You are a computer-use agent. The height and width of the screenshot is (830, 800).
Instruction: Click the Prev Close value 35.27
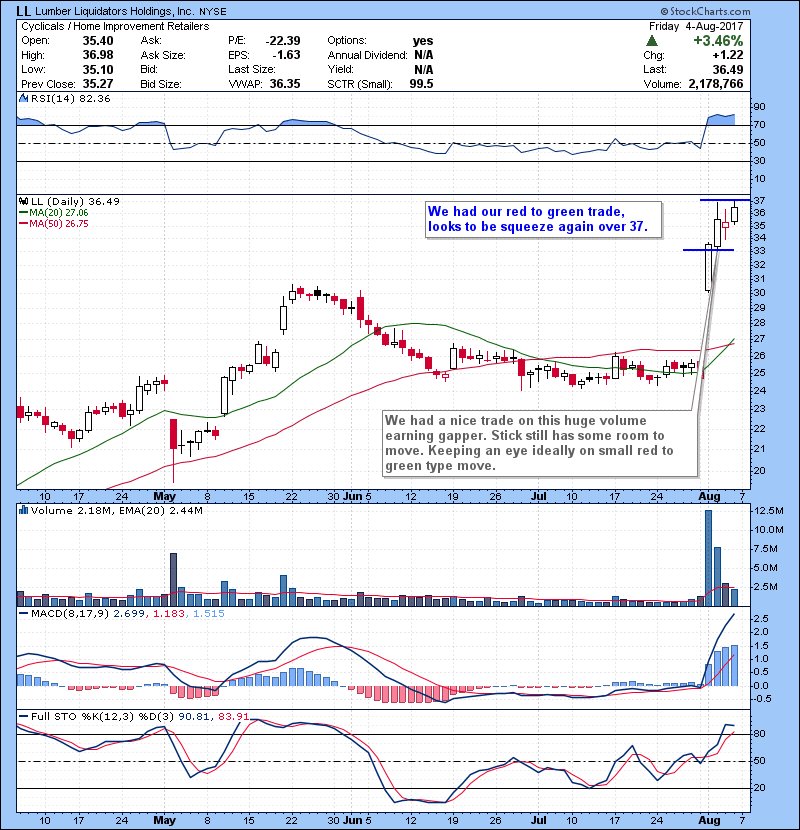point(98,84)
